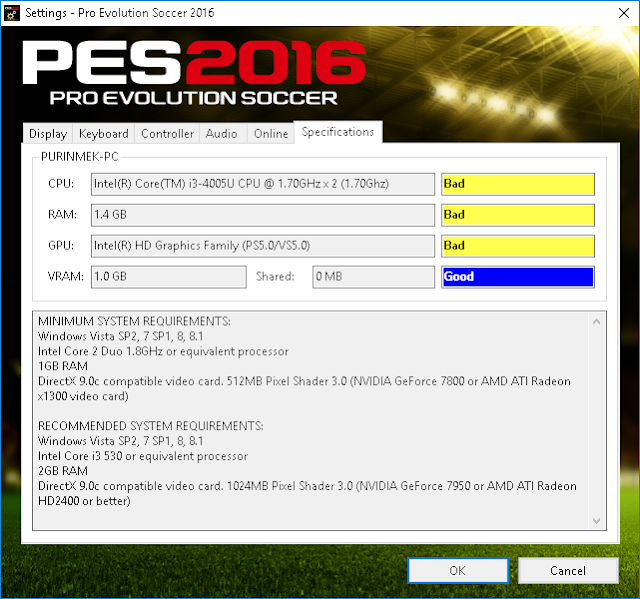Screen dimensions: 640x599
Task: Select the Online tab
Action: tap(271, 133)
